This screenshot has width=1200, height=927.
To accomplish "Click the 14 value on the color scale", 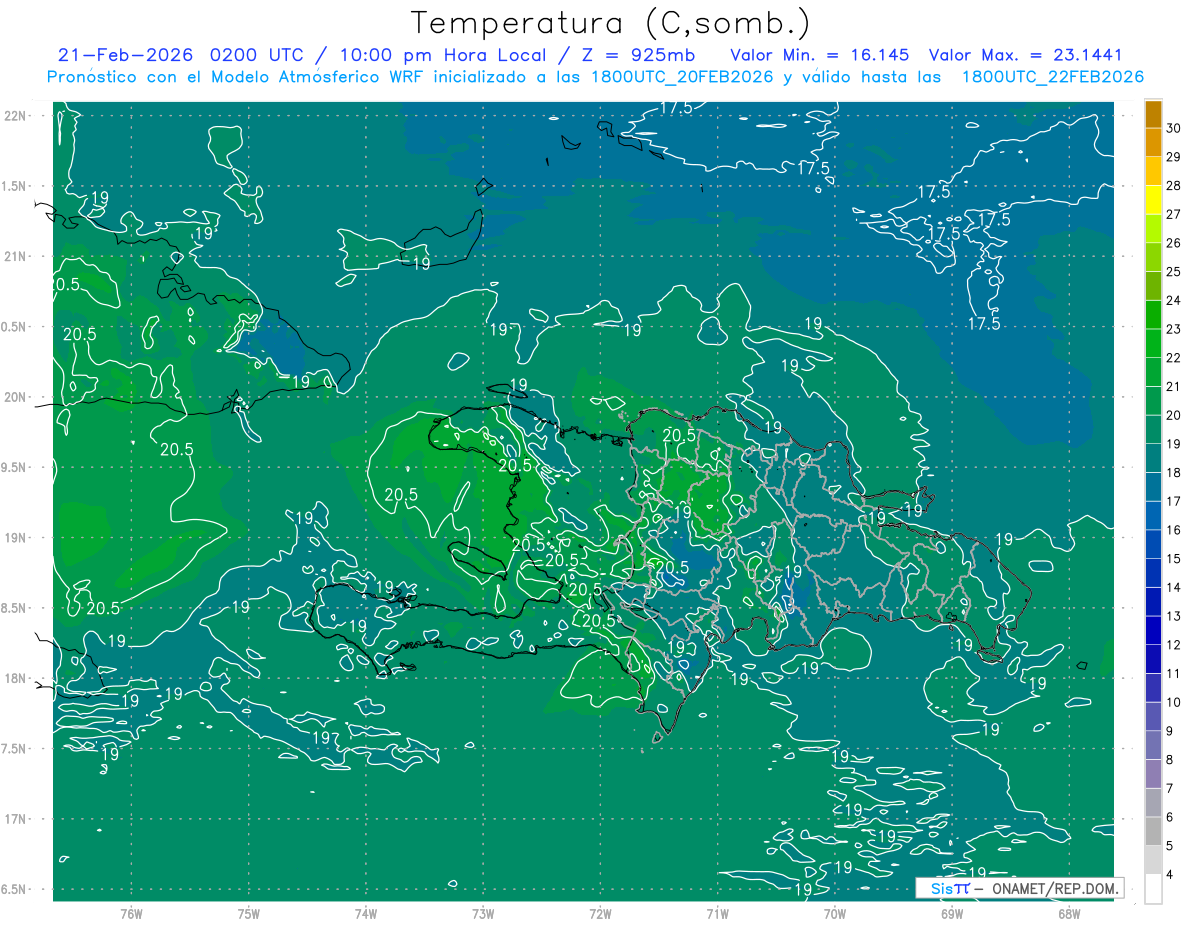I will pyautogui.click(x=1174, y=587).
